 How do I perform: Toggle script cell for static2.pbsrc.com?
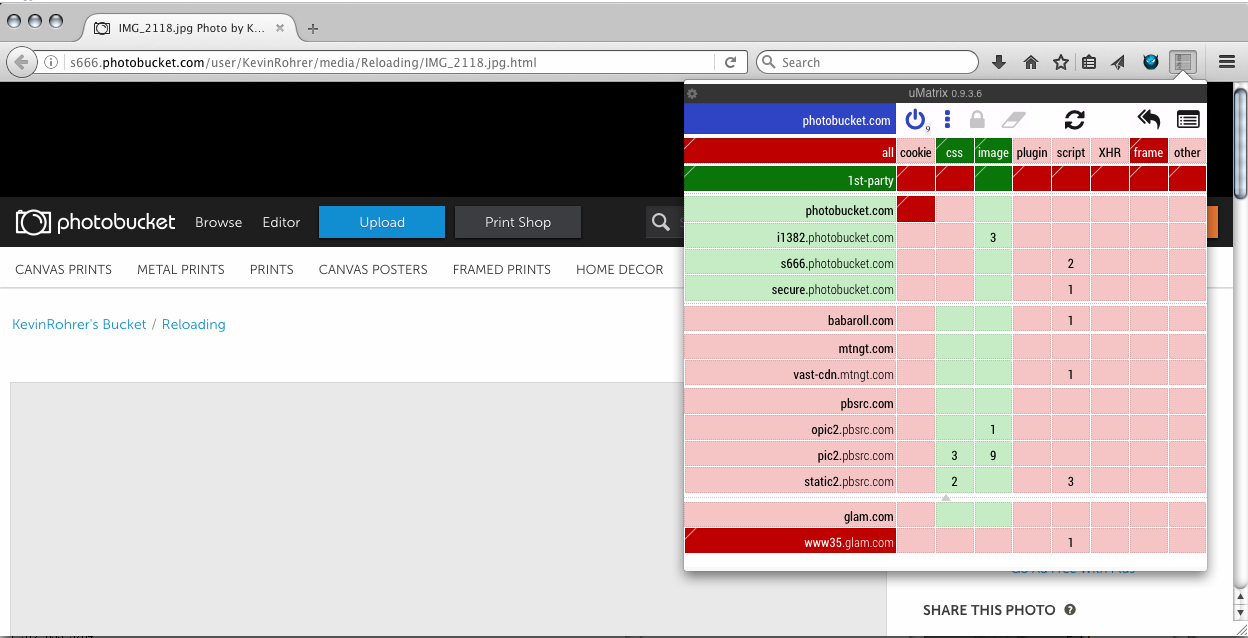click(x=1071, y=481)
